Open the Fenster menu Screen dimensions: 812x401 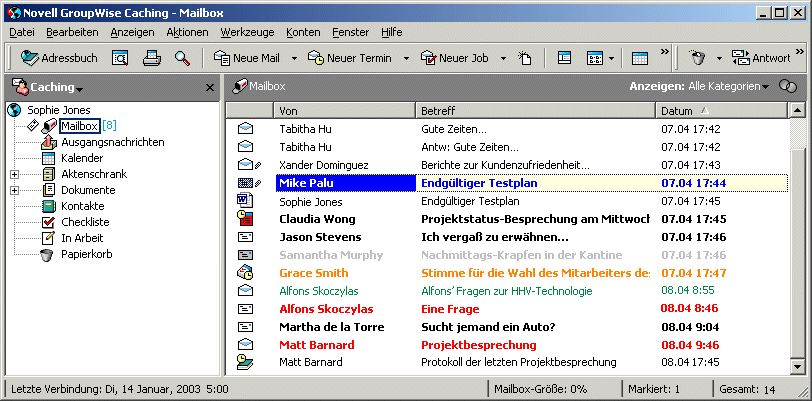click(351, 32)
